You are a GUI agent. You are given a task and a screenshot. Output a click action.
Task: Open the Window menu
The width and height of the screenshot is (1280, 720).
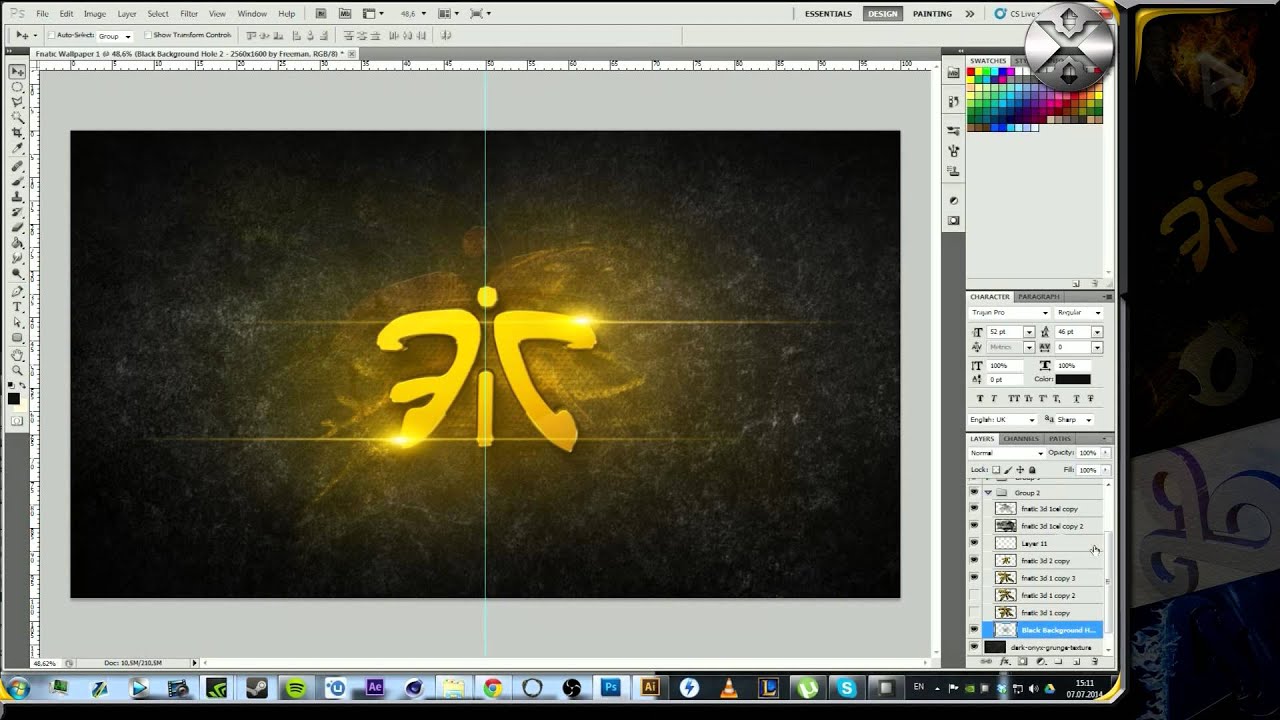252,14
